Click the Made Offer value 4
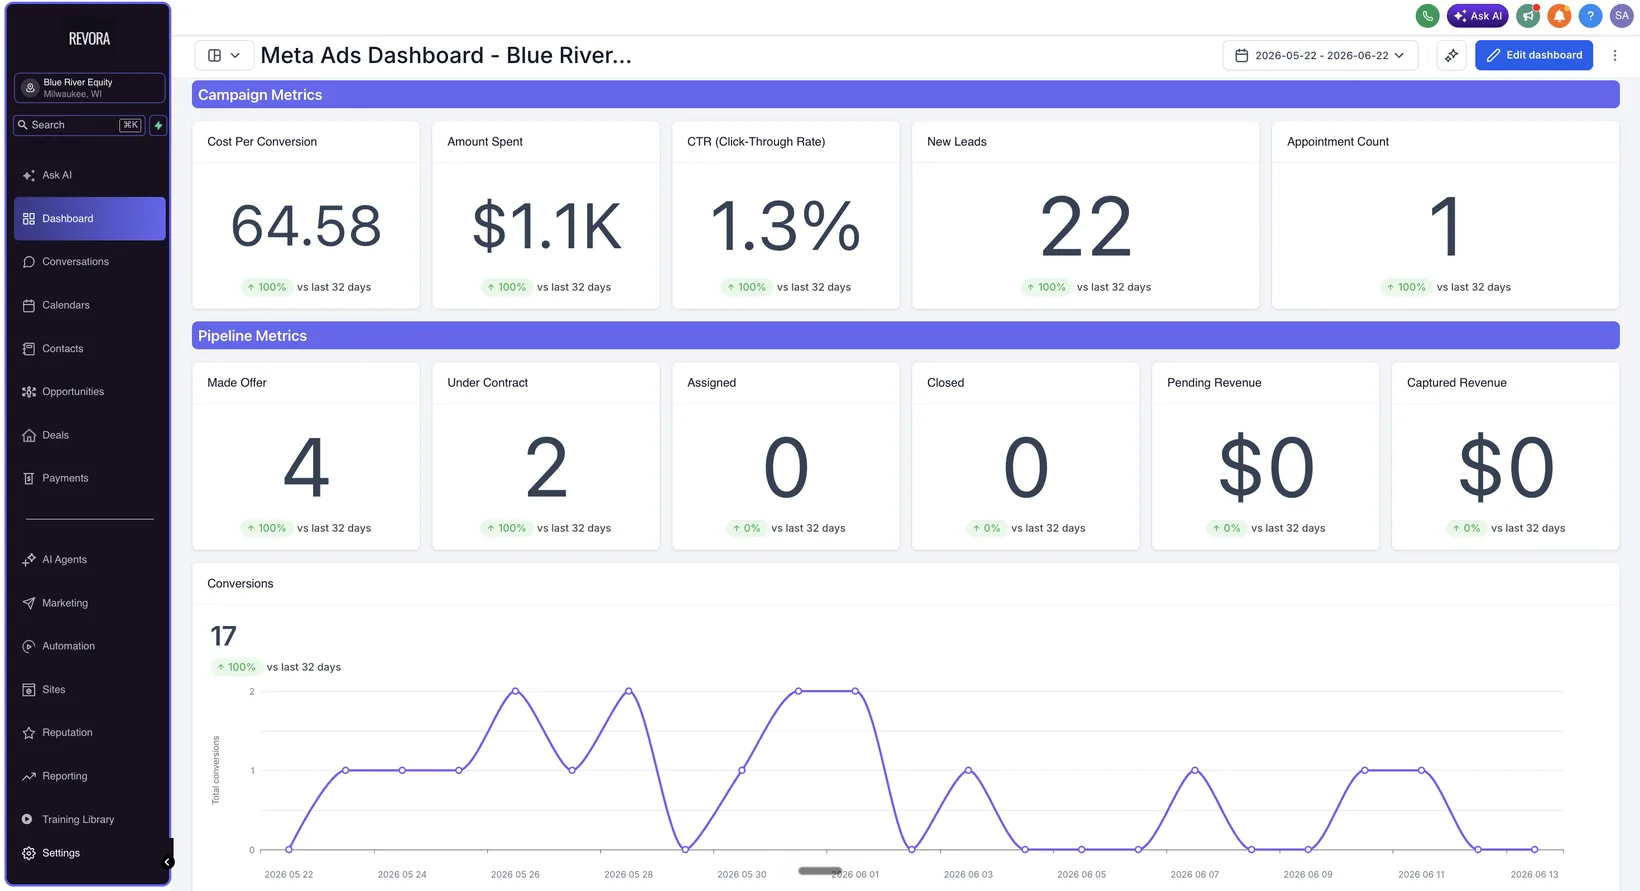 point(306,467)
